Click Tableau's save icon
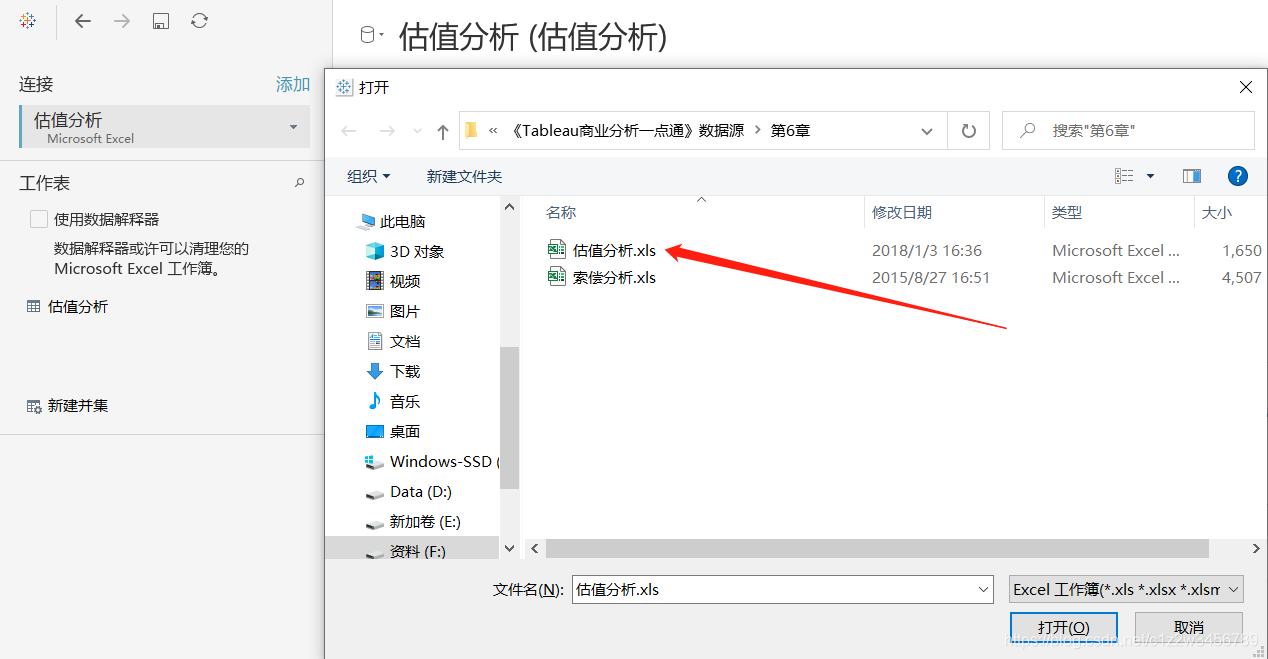This screenshot has width=1268, height=659. [160, 21]
